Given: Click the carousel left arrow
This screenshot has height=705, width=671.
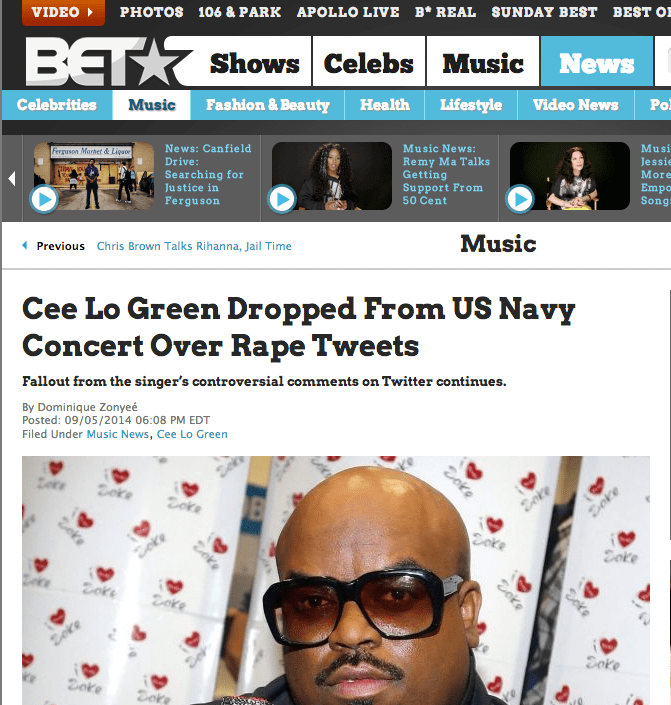Looking at the screenshot, I should click(12, 178).
